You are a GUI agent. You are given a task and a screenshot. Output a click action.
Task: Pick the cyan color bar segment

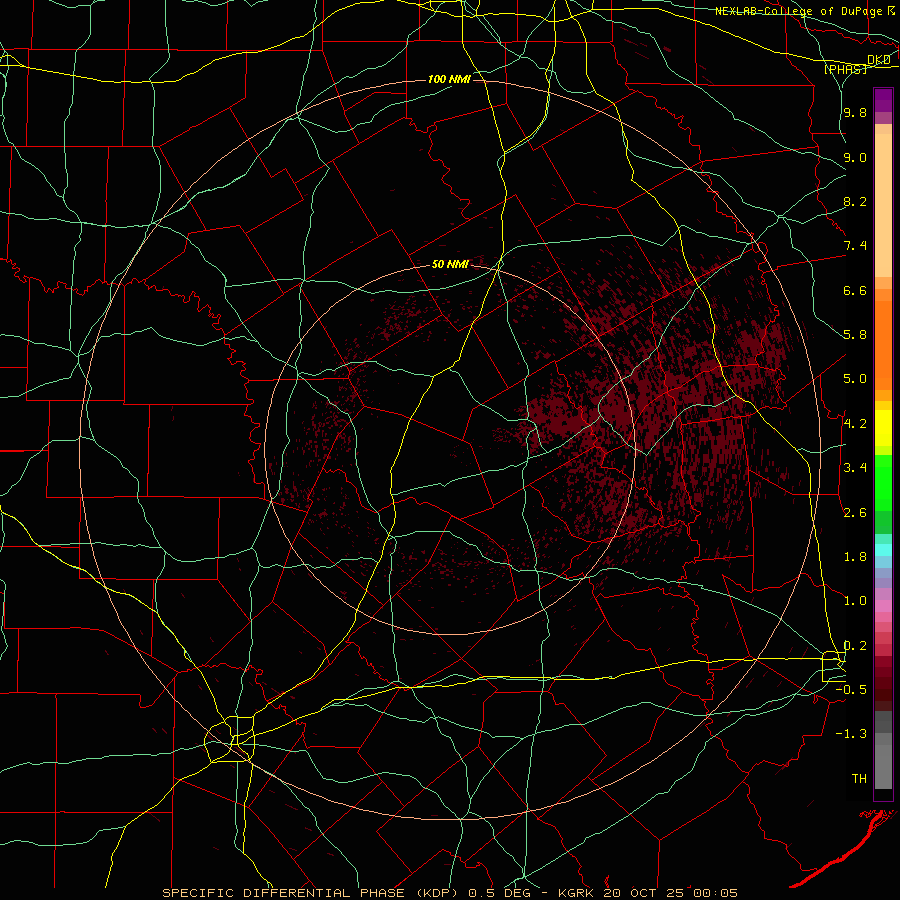(x=883, y=550)
